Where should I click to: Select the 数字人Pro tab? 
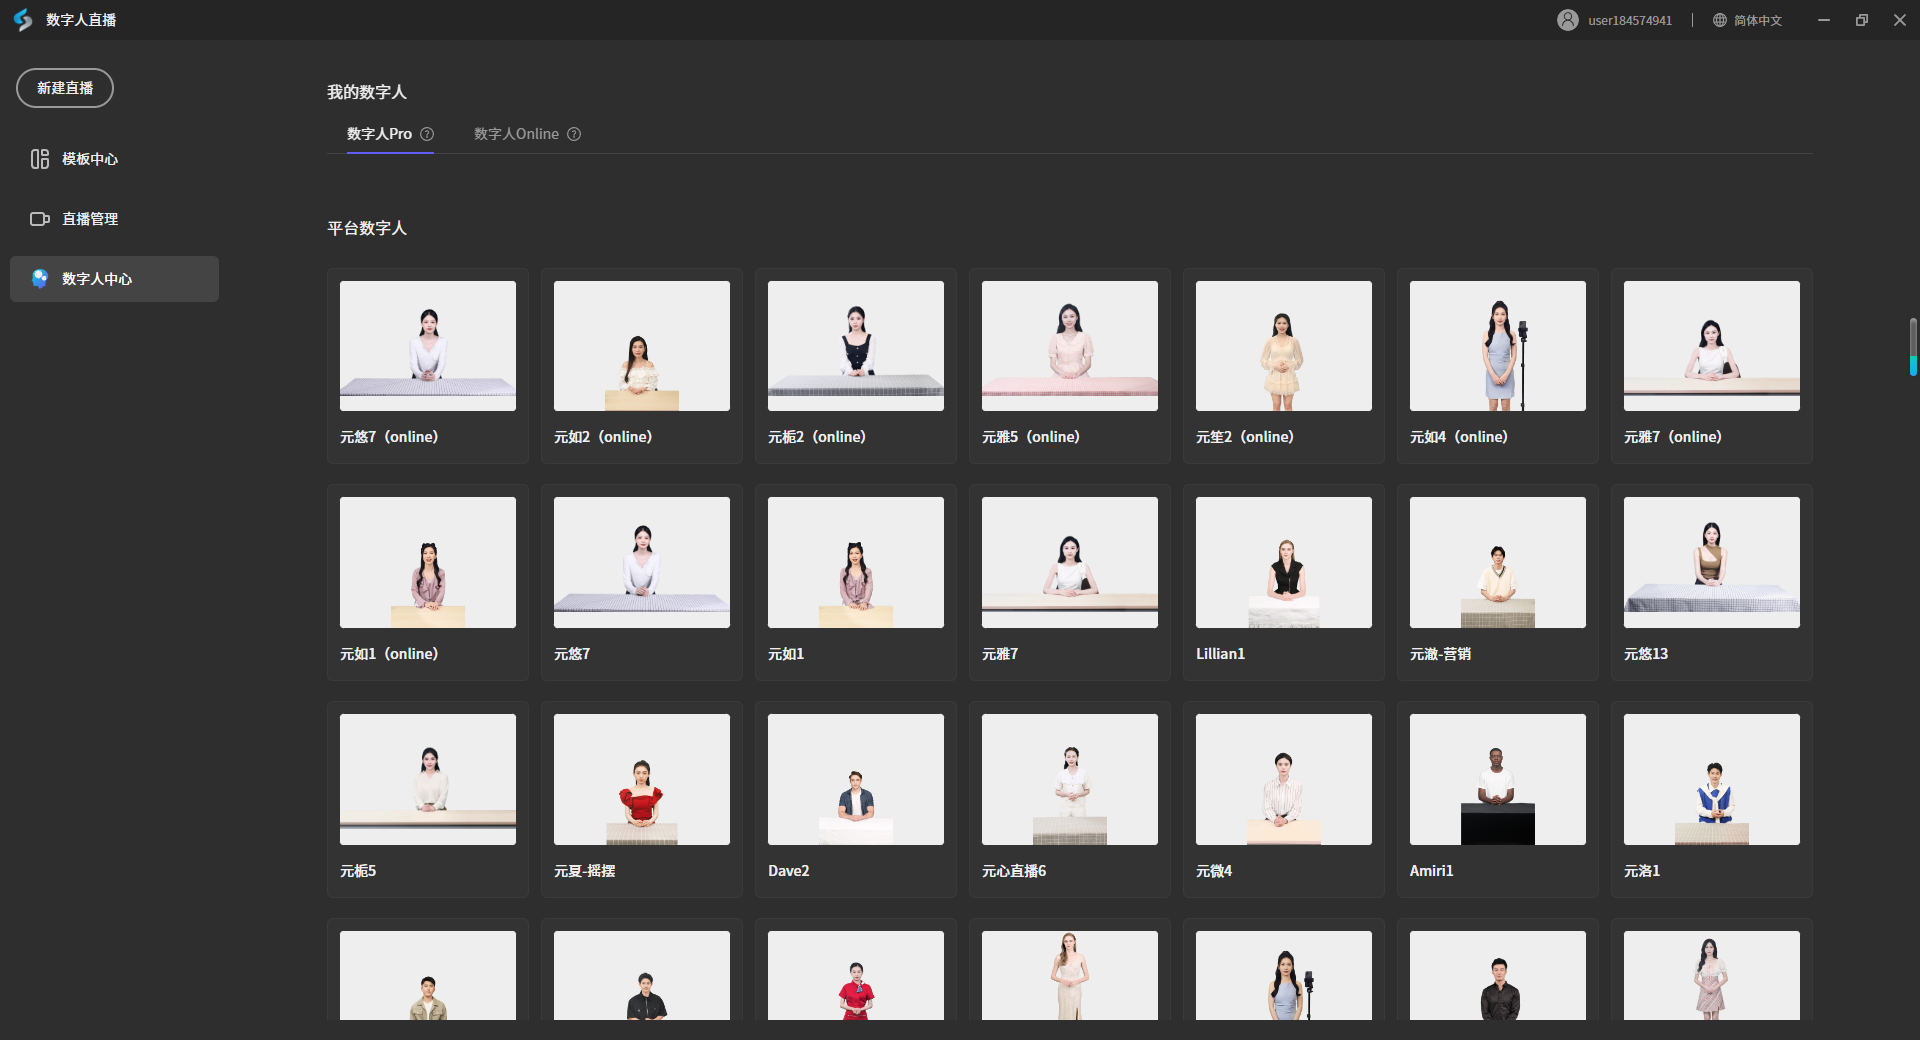click(x=379, y=134)
